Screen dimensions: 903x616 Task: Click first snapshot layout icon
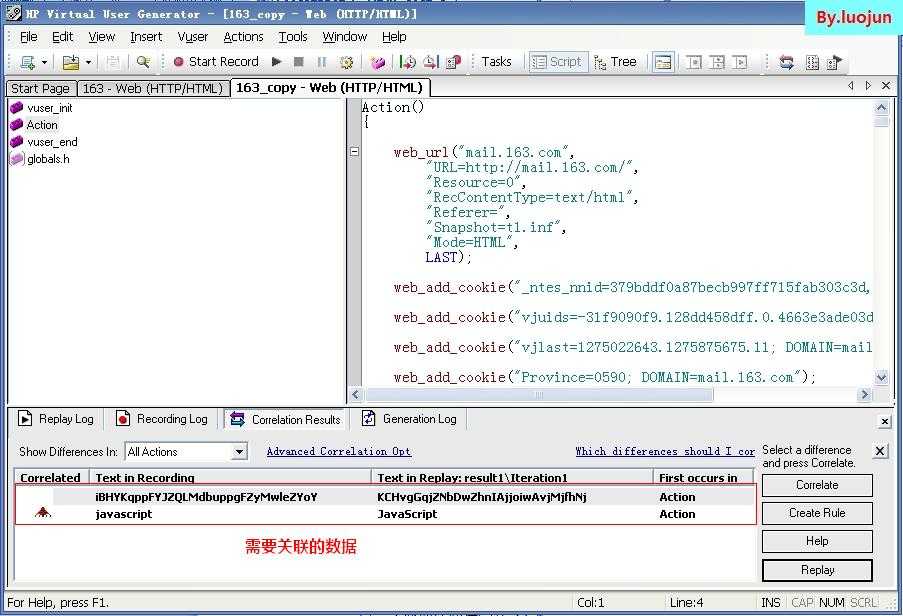click(694, 62)
